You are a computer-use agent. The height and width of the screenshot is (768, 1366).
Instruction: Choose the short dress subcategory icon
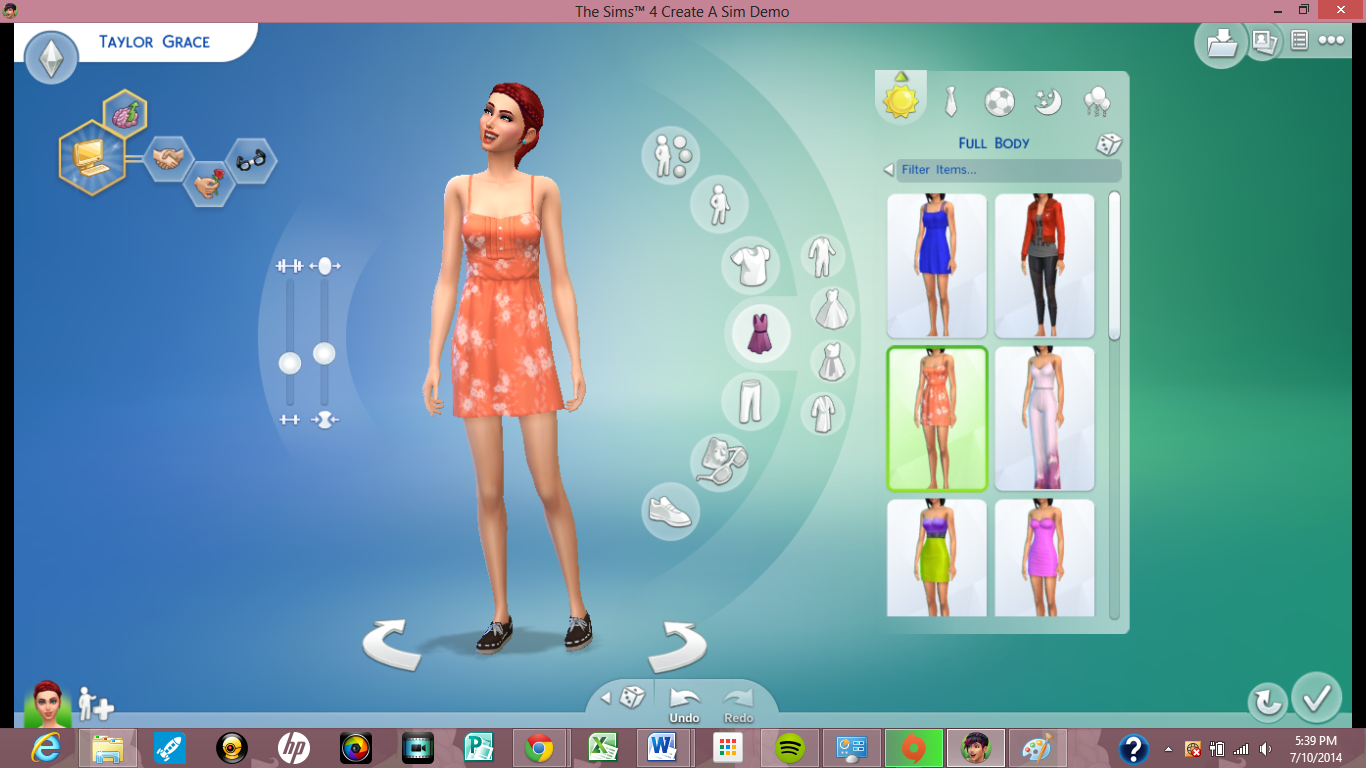(832, 362)
